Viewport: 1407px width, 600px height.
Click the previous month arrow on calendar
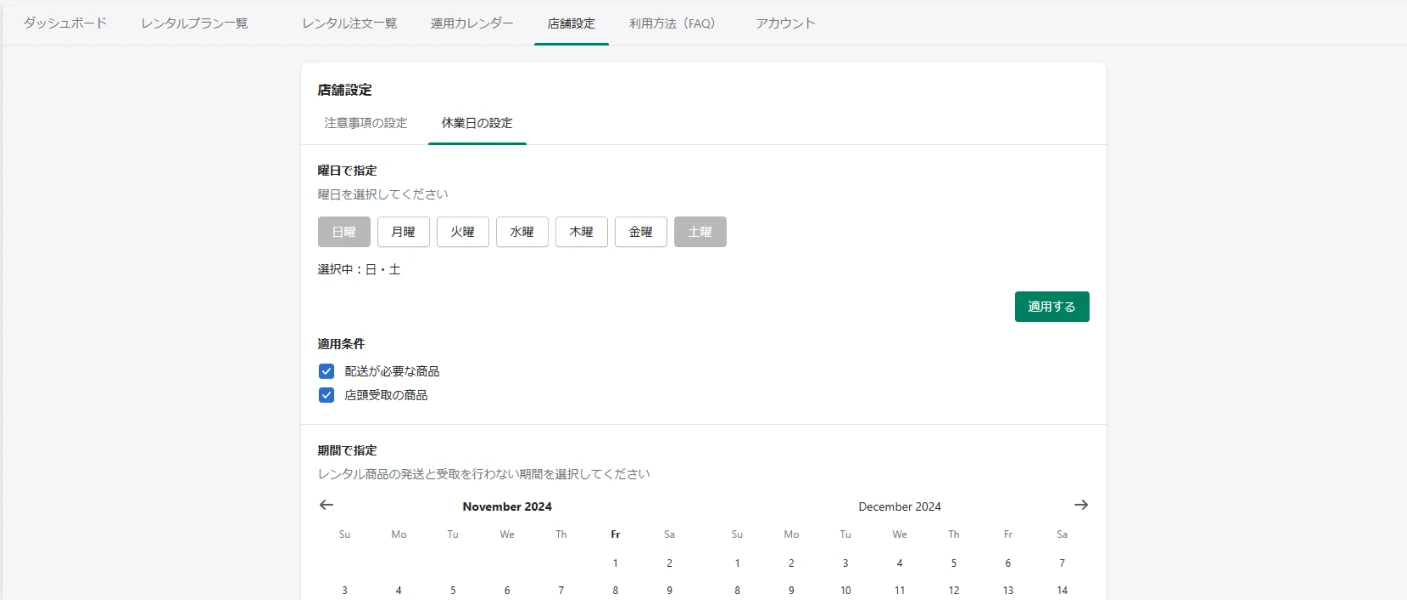pyautogui.click(x=326, y=505)
